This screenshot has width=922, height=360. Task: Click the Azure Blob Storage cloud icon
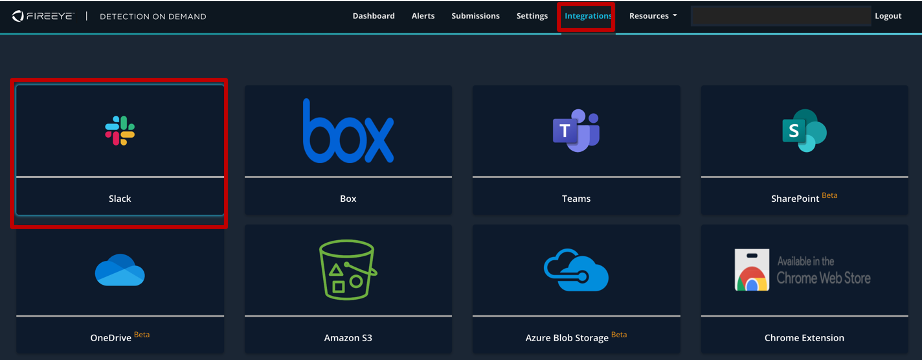[x=576, y=269]
